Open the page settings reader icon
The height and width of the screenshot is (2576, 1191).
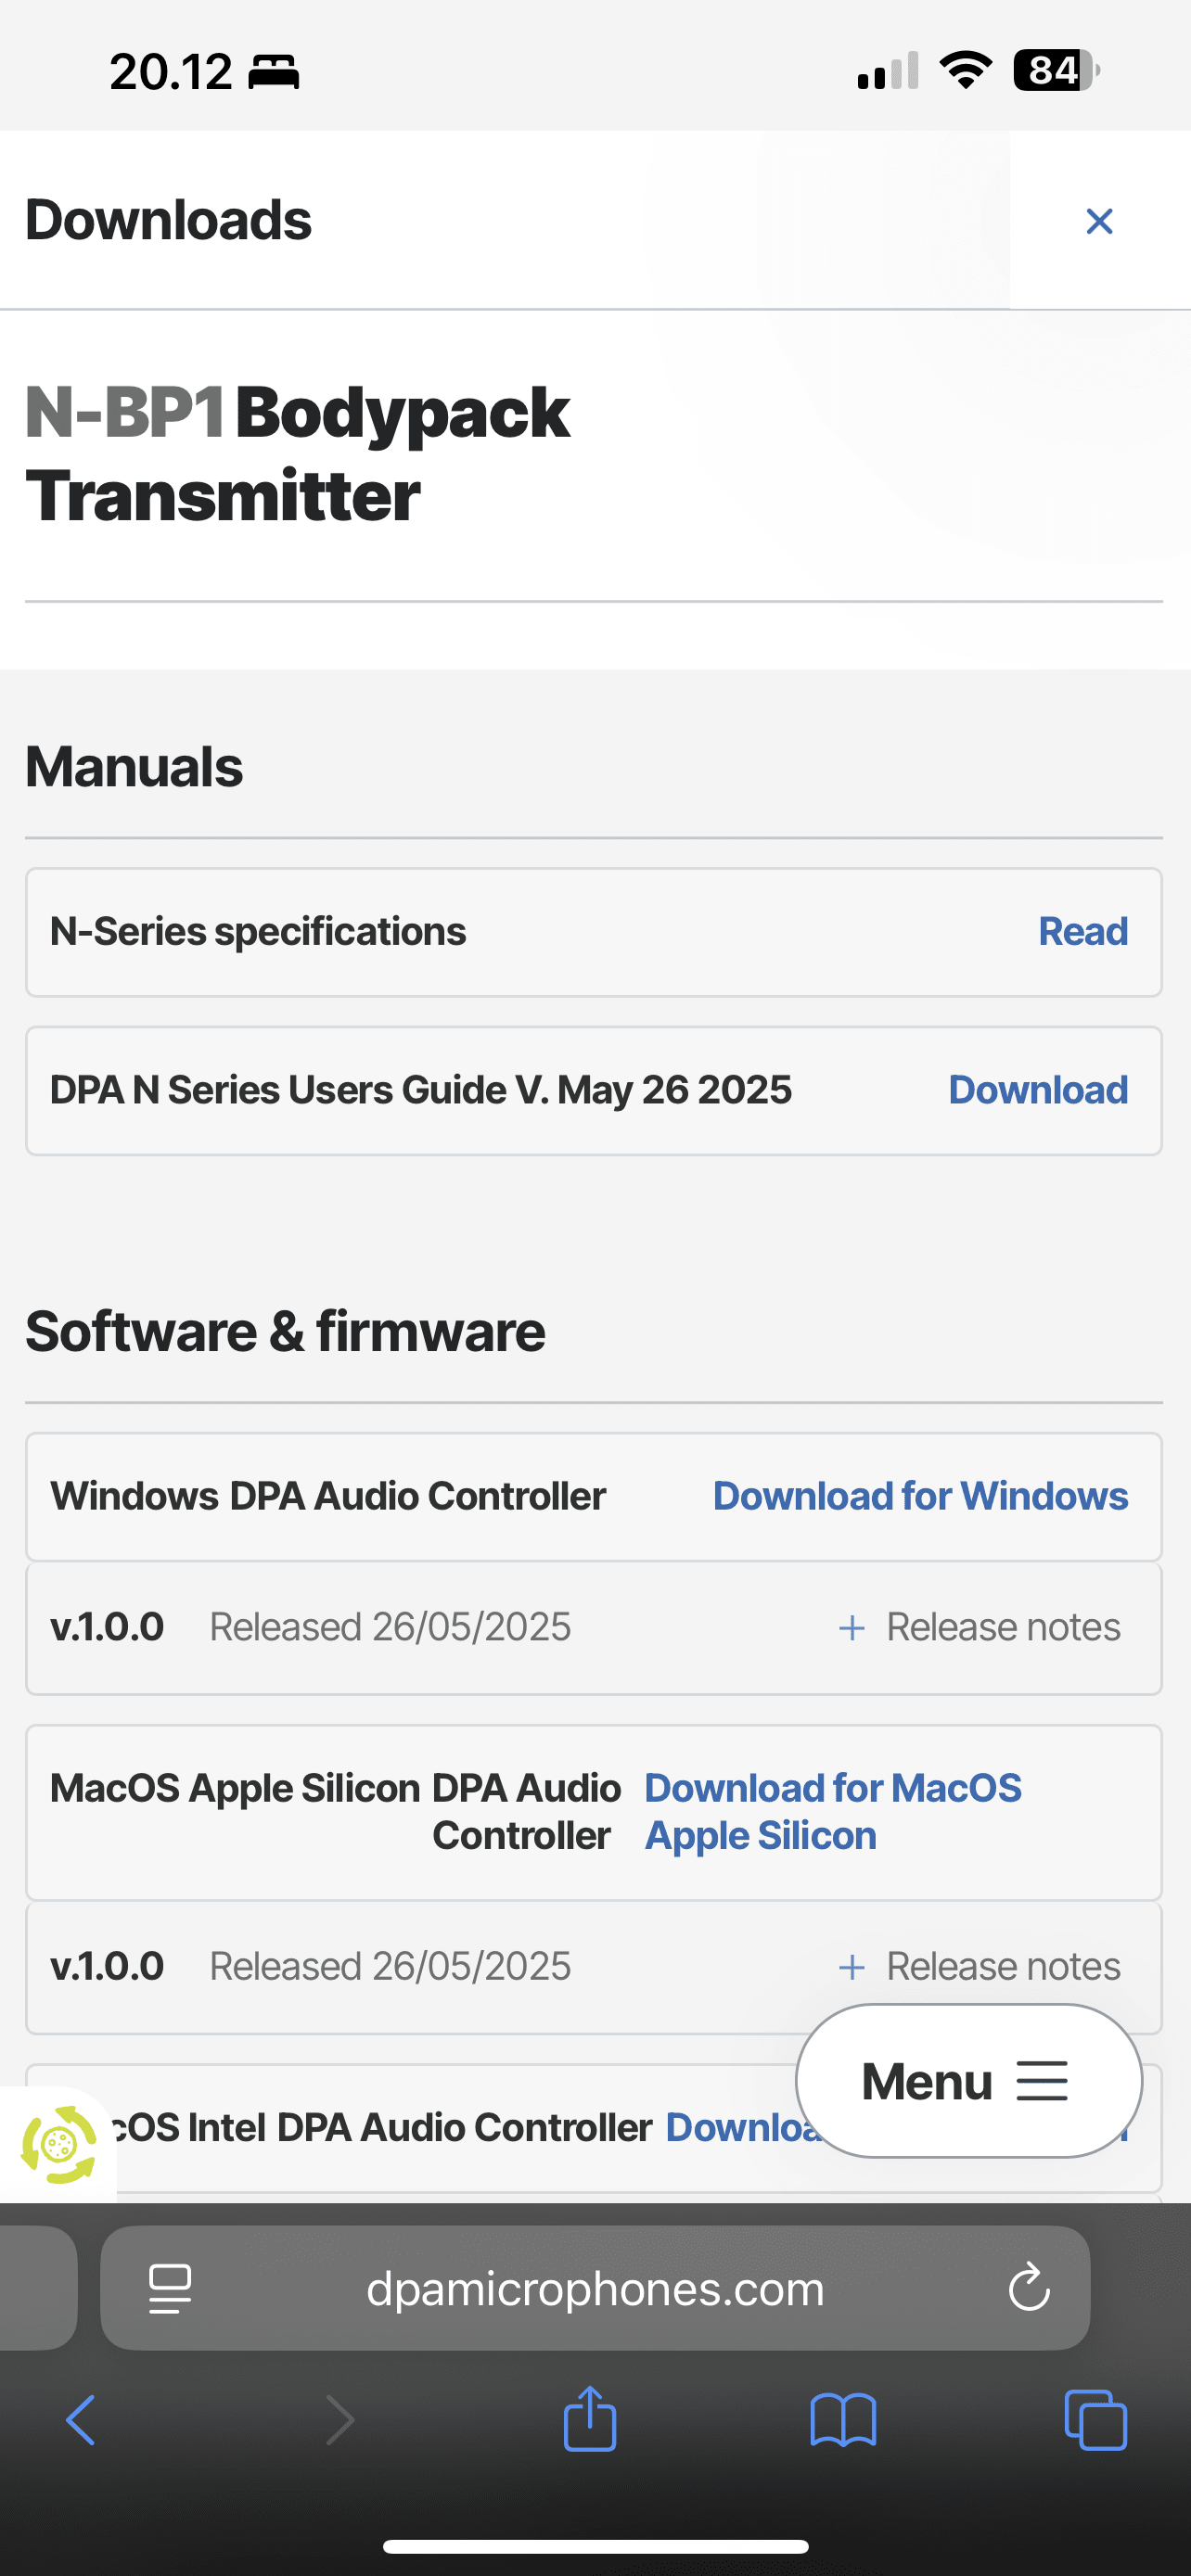[170, 2288]
